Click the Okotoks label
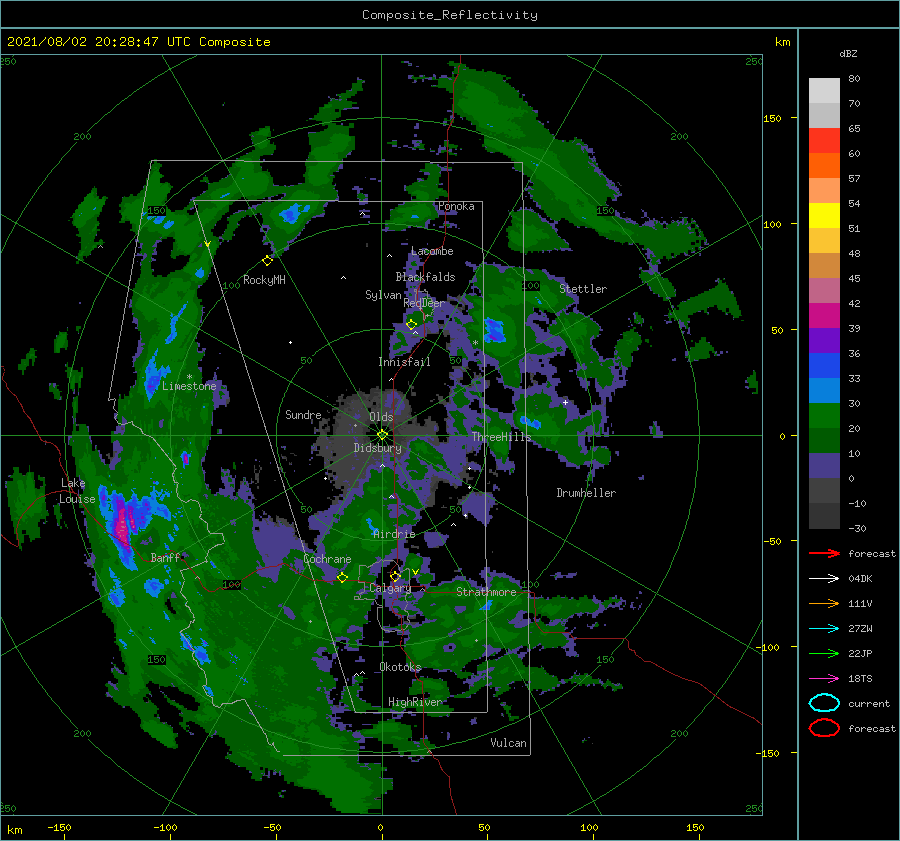 [x=400, y=667]
